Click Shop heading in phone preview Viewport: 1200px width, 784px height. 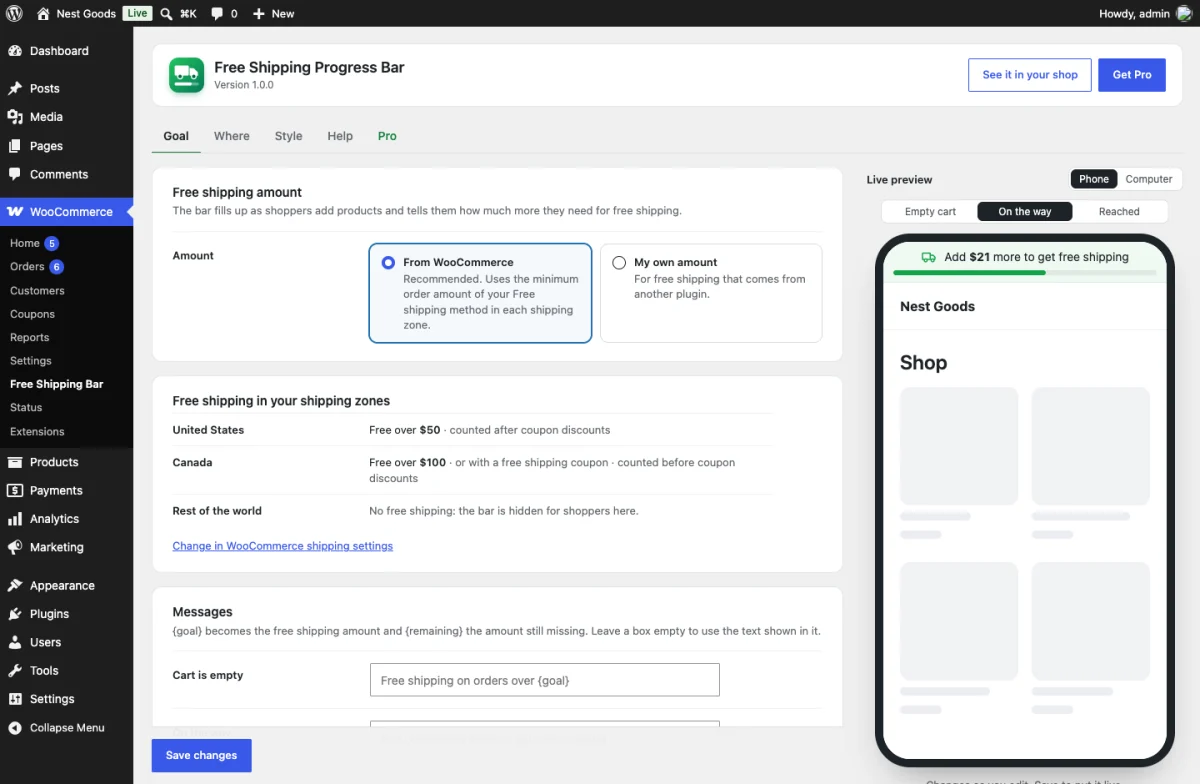click(923, 363)
